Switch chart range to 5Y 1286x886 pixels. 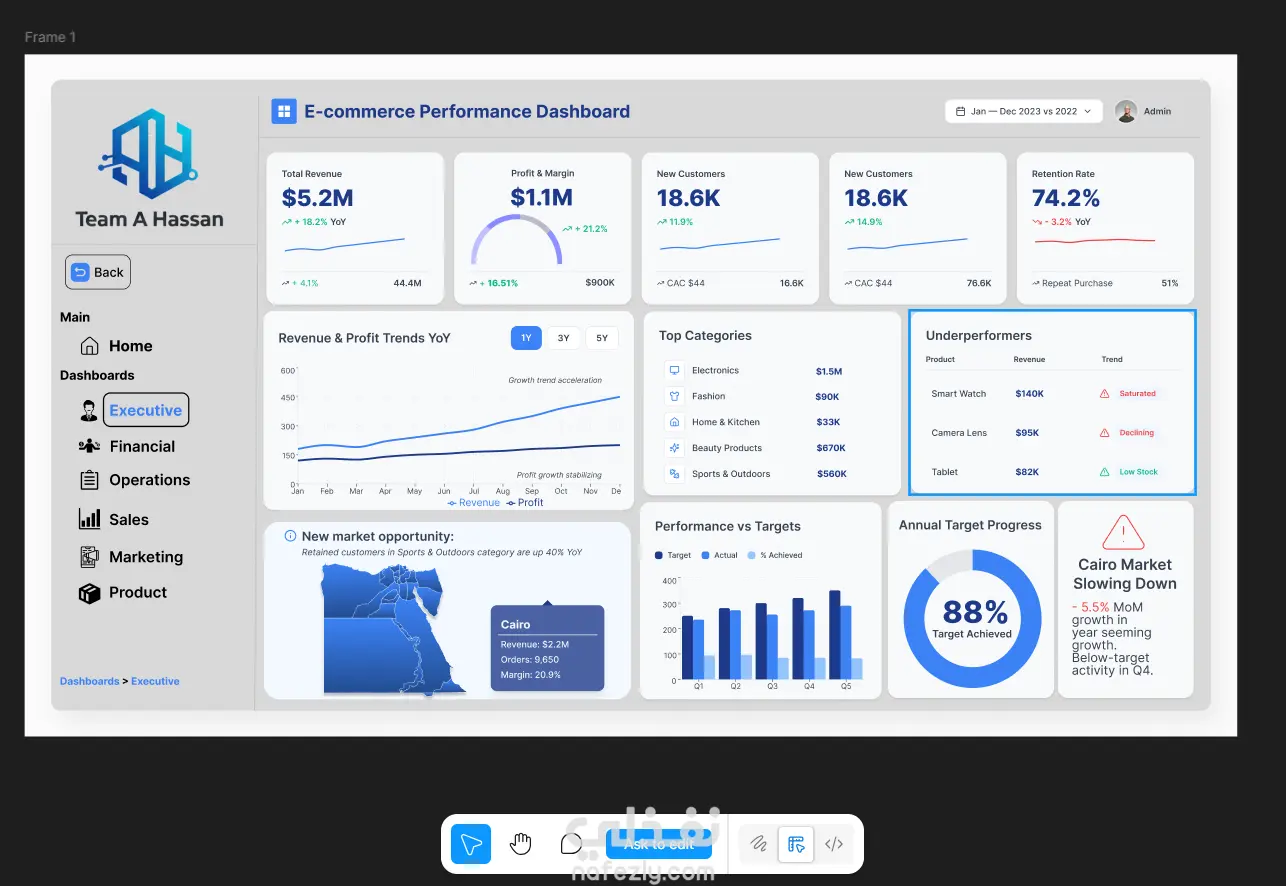tap(602, 338)
